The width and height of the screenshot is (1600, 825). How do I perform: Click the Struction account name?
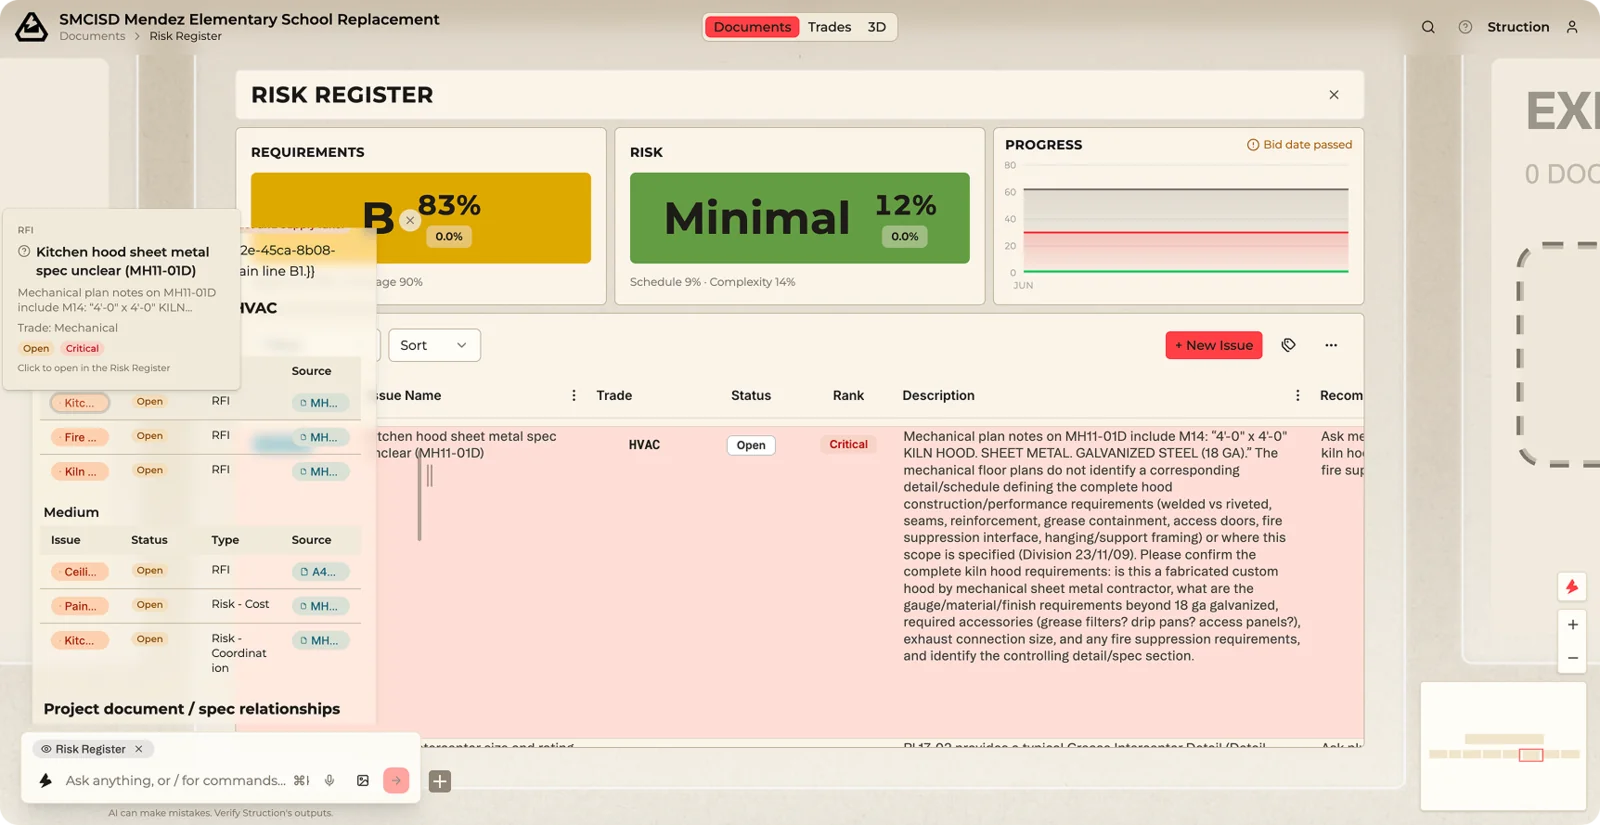click(1518, 27)
